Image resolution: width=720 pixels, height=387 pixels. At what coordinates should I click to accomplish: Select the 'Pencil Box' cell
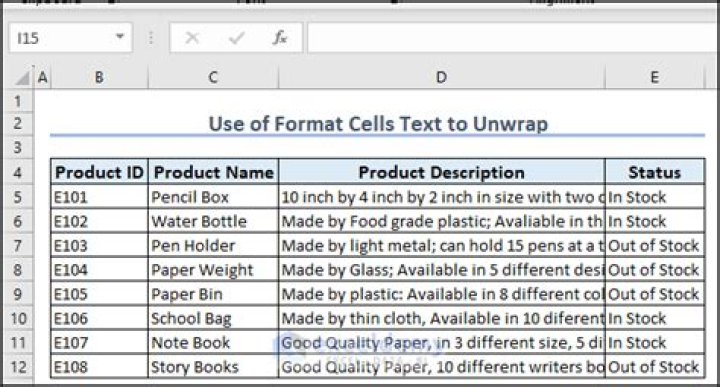coord(214,197)
